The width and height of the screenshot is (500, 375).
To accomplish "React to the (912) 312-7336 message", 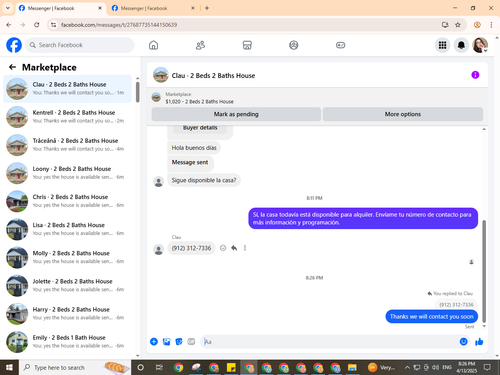I will pyautogui.click(x=223, y=248).
